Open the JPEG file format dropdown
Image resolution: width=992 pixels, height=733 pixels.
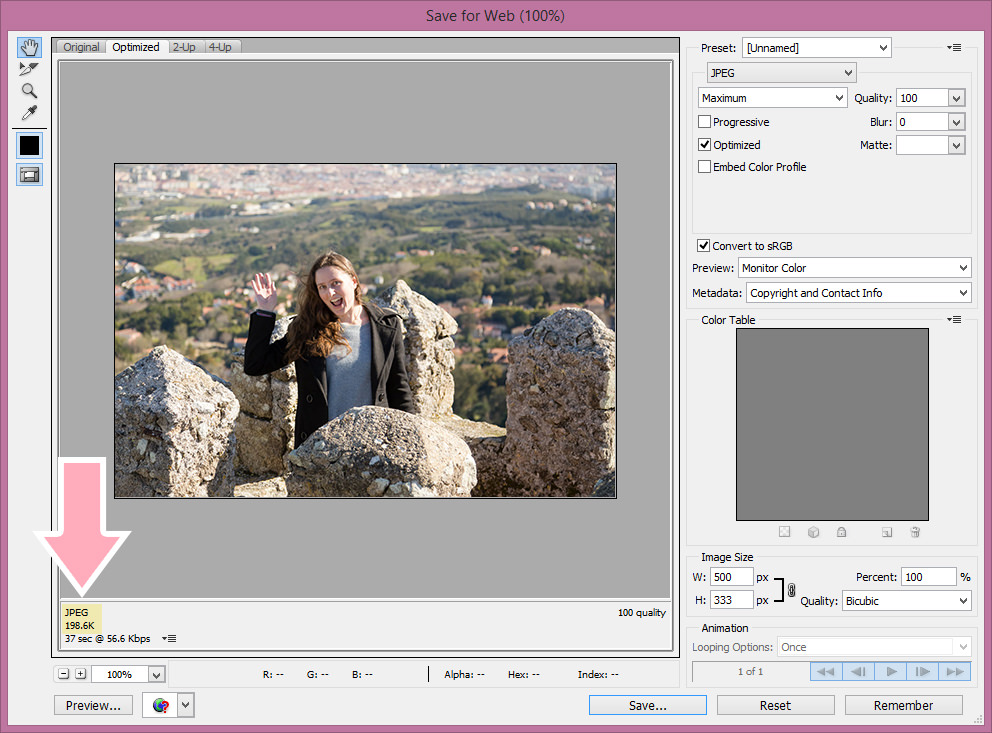781,73
